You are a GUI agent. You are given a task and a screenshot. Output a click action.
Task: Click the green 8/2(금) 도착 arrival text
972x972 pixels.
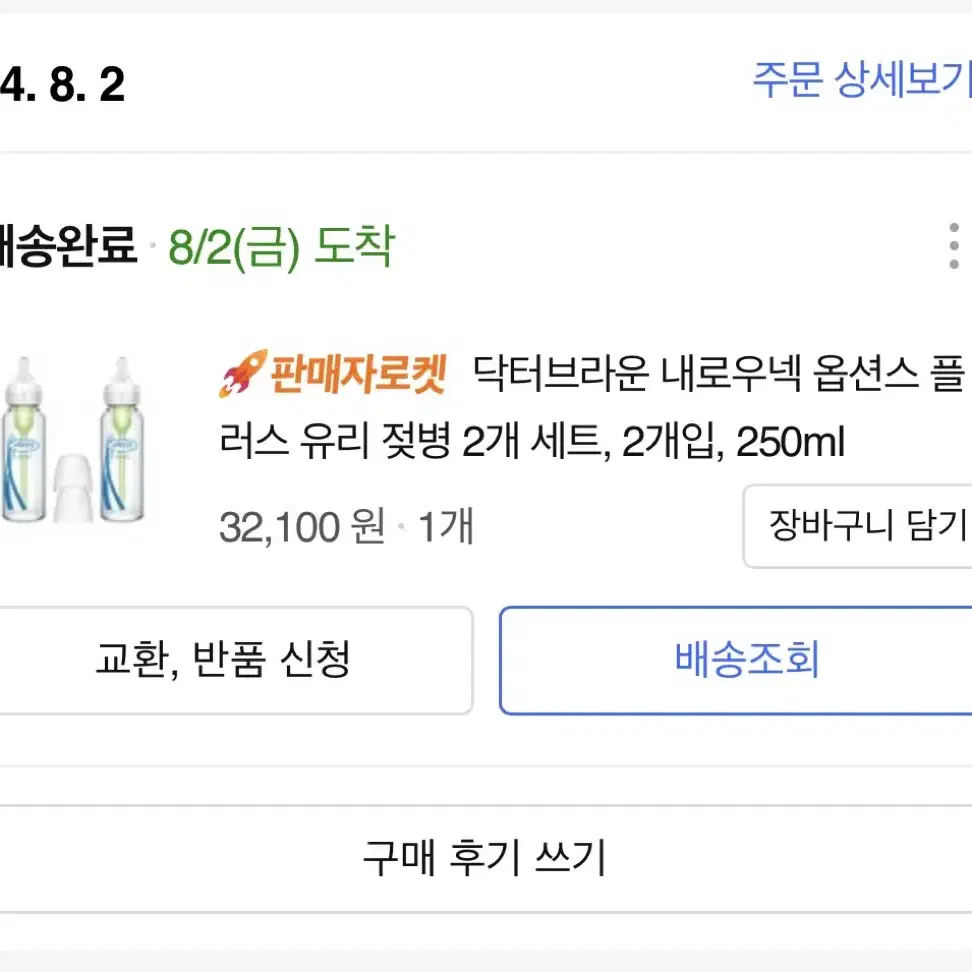point(281,247)
